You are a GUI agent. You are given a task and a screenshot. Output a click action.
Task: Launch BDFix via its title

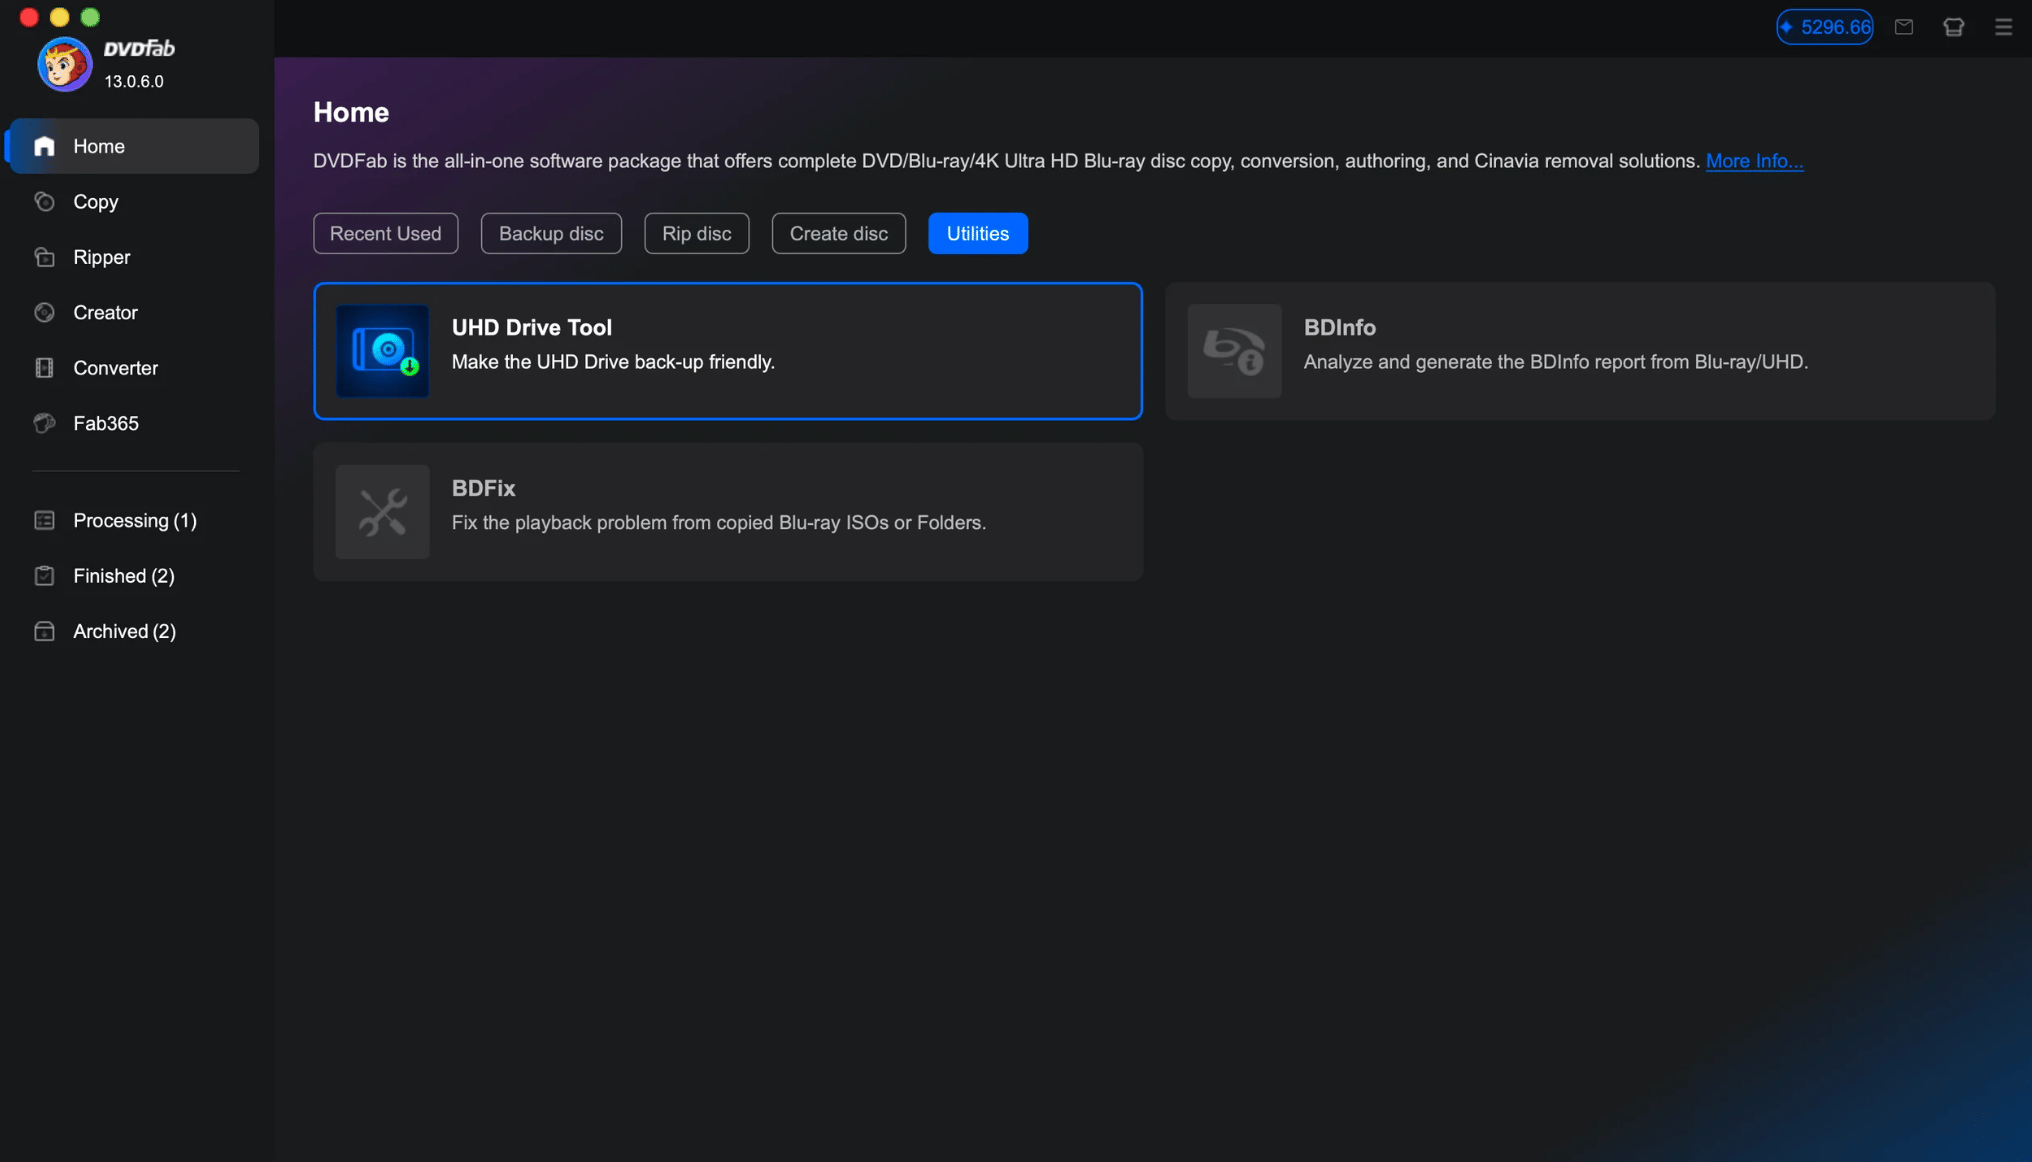pos(484,488)
